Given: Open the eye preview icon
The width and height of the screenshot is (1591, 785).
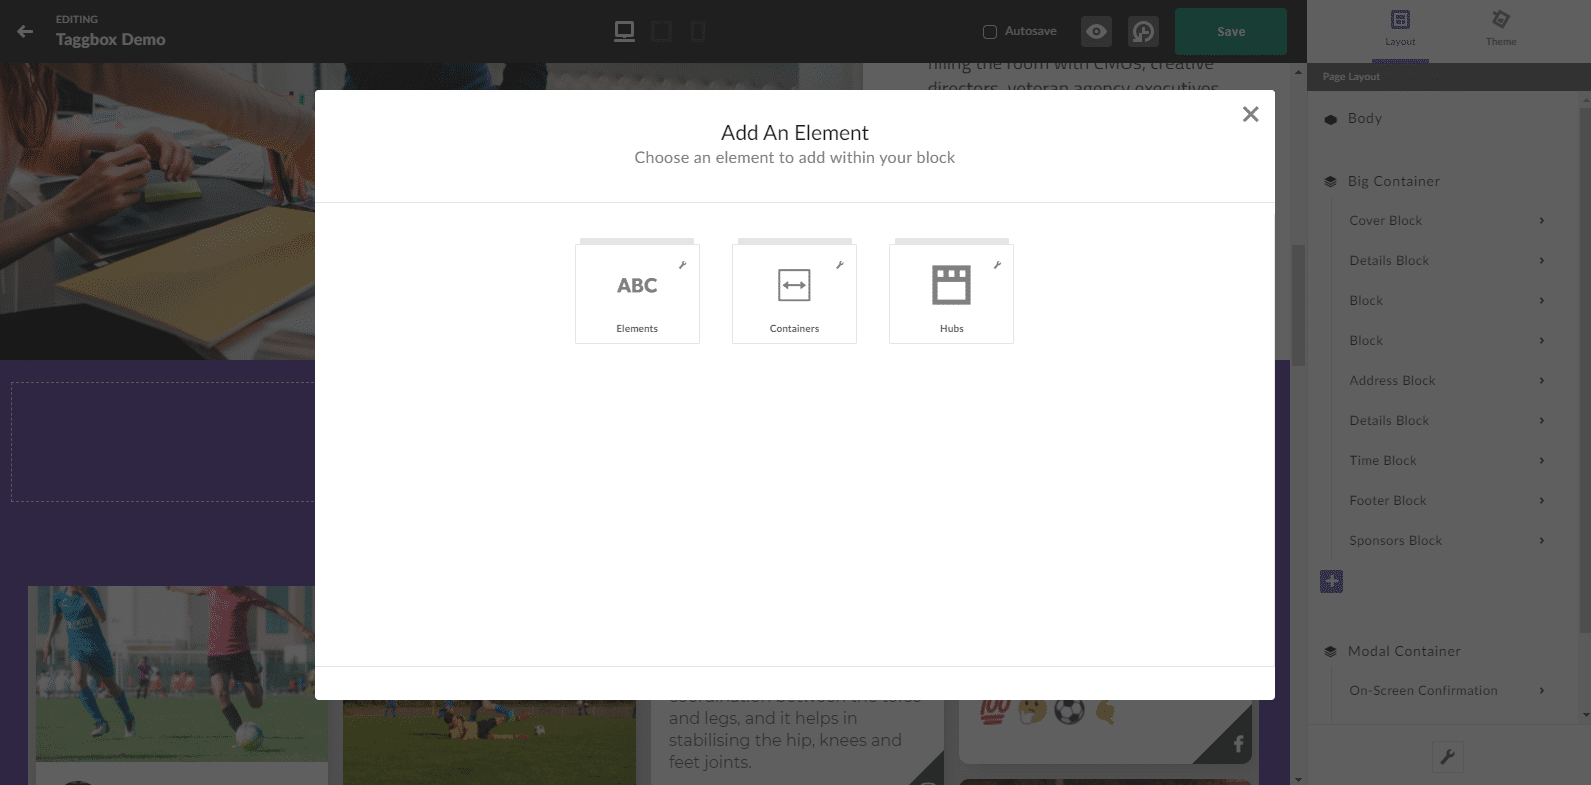Looking at the screenshot, I should pos(1096,32).
